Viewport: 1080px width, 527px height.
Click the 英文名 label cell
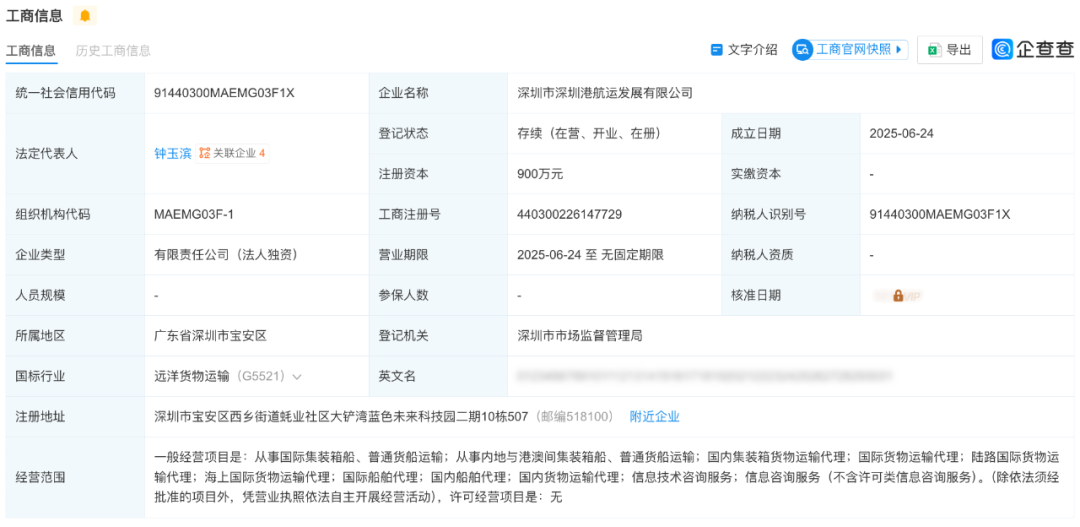(x=438, y=376)
